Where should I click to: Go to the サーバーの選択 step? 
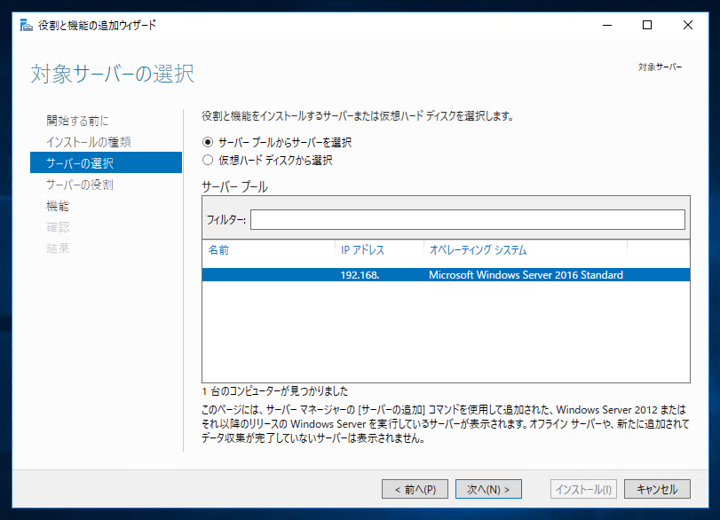tap(106, 163)
